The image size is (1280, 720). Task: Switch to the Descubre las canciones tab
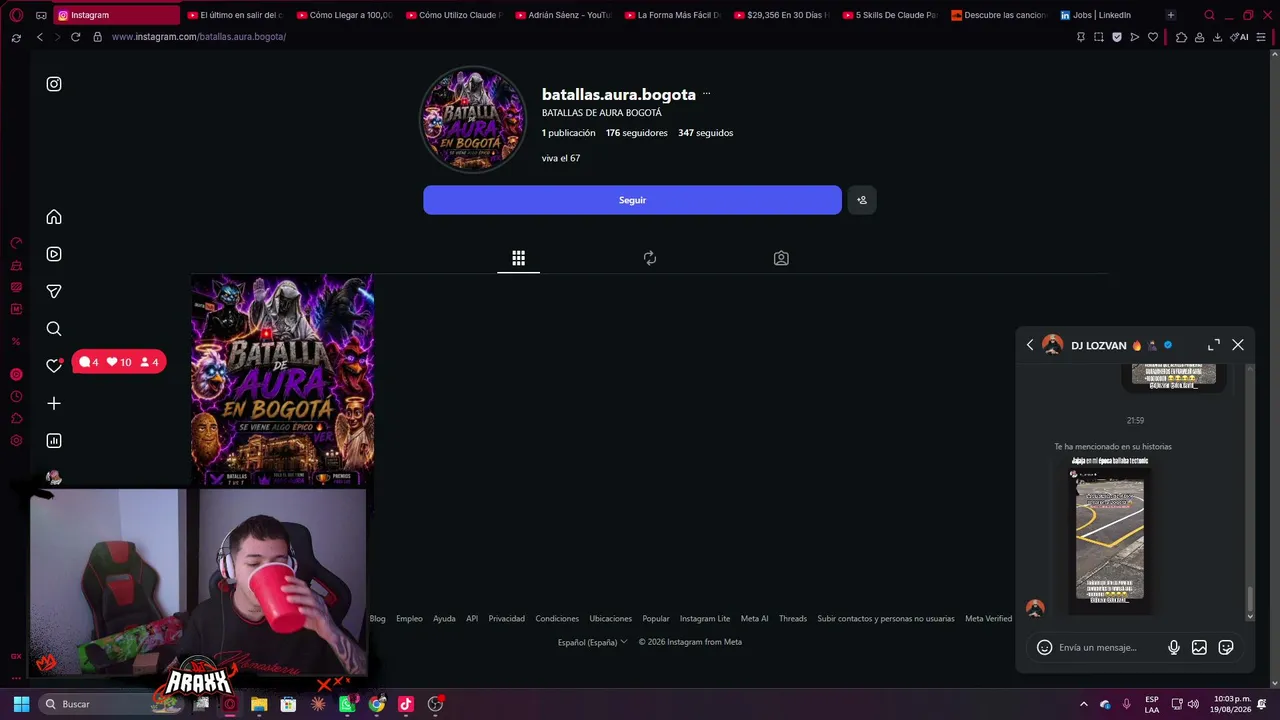(x=998, y=15)
